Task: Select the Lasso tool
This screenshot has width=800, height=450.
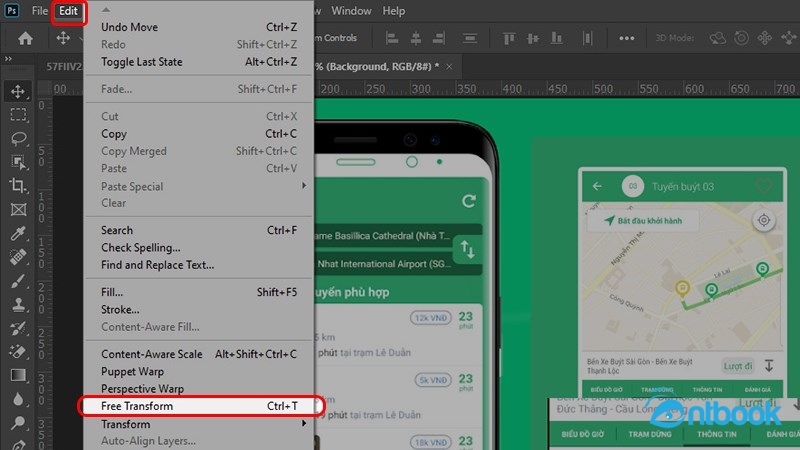Action: tap(18, 138)
